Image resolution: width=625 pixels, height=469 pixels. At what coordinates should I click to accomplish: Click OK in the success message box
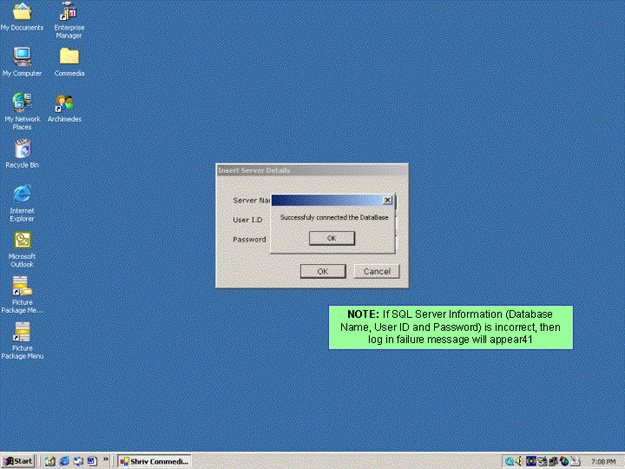331,238
